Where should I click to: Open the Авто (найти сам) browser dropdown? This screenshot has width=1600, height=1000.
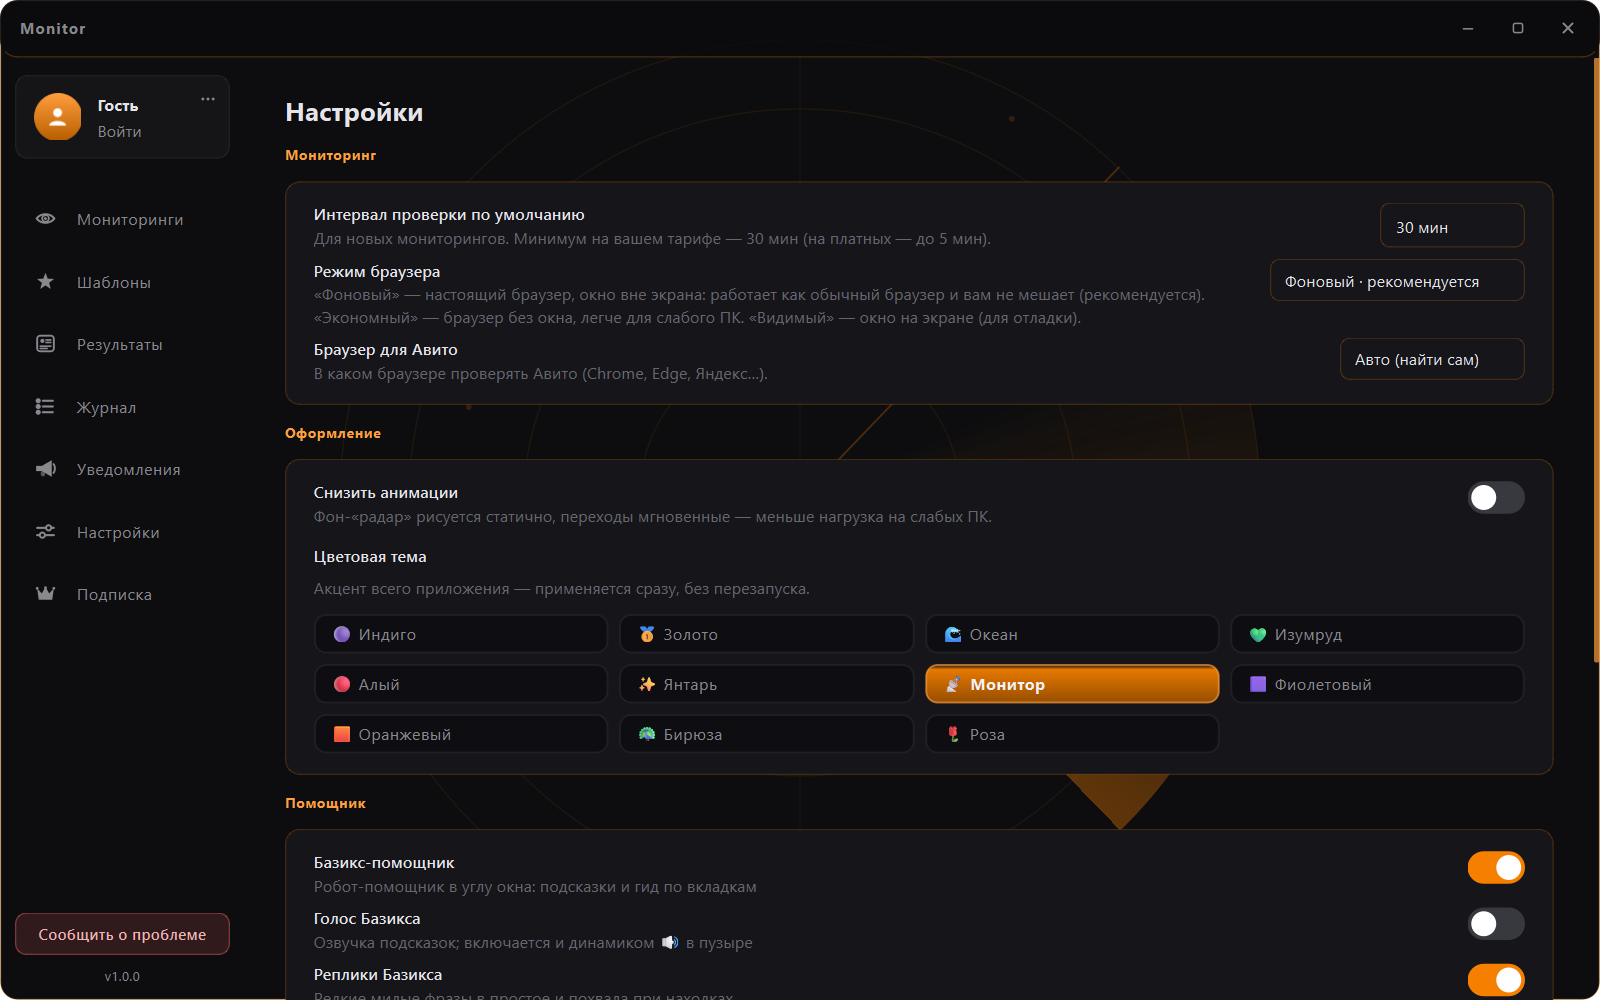pyautogui.click(x=1432, y=359)
